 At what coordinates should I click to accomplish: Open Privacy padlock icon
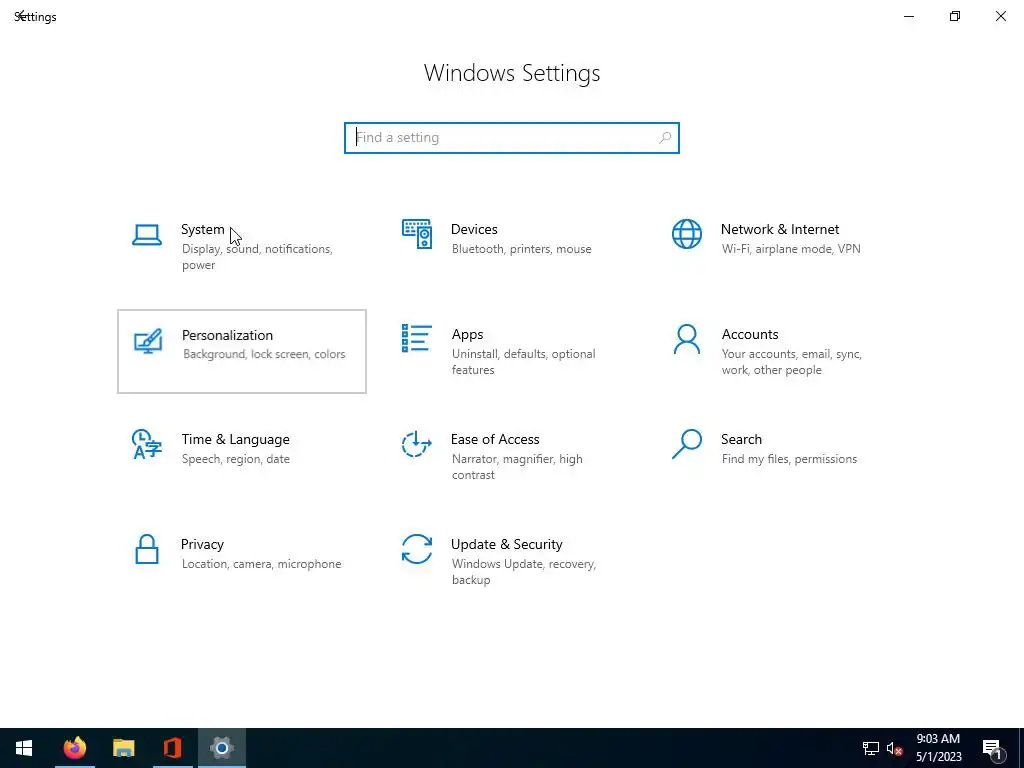[147, 549]
